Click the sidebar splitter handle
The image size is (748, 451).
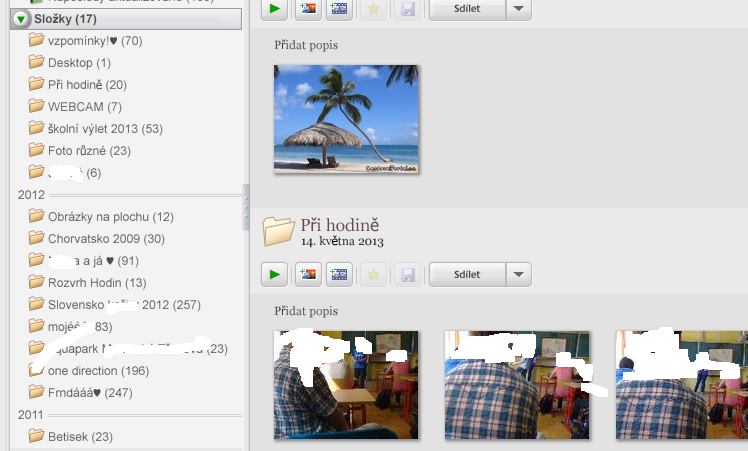coord(246,208)
